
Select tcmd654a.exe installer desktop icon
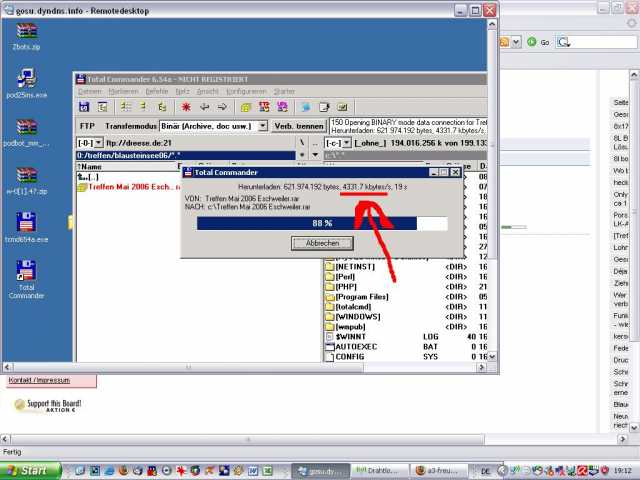point(27,227)
